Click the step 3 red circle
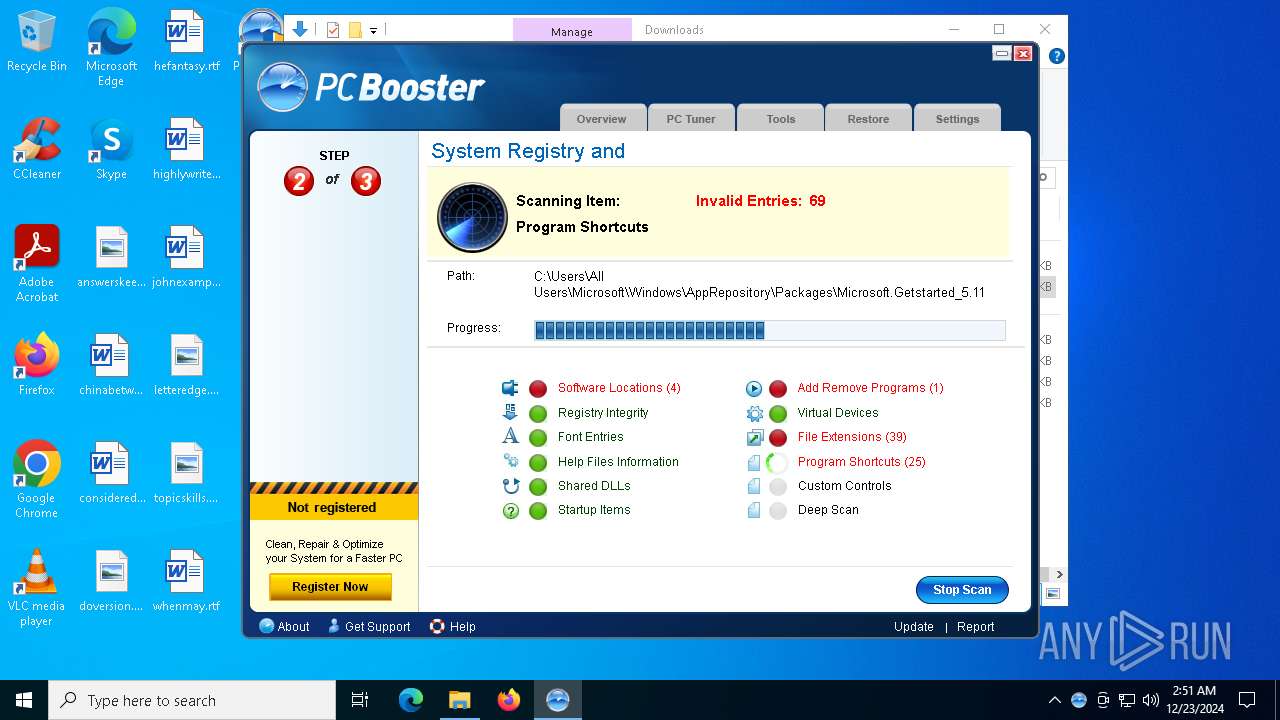Viewport: 1280px width, 720px height. (366, 181)
